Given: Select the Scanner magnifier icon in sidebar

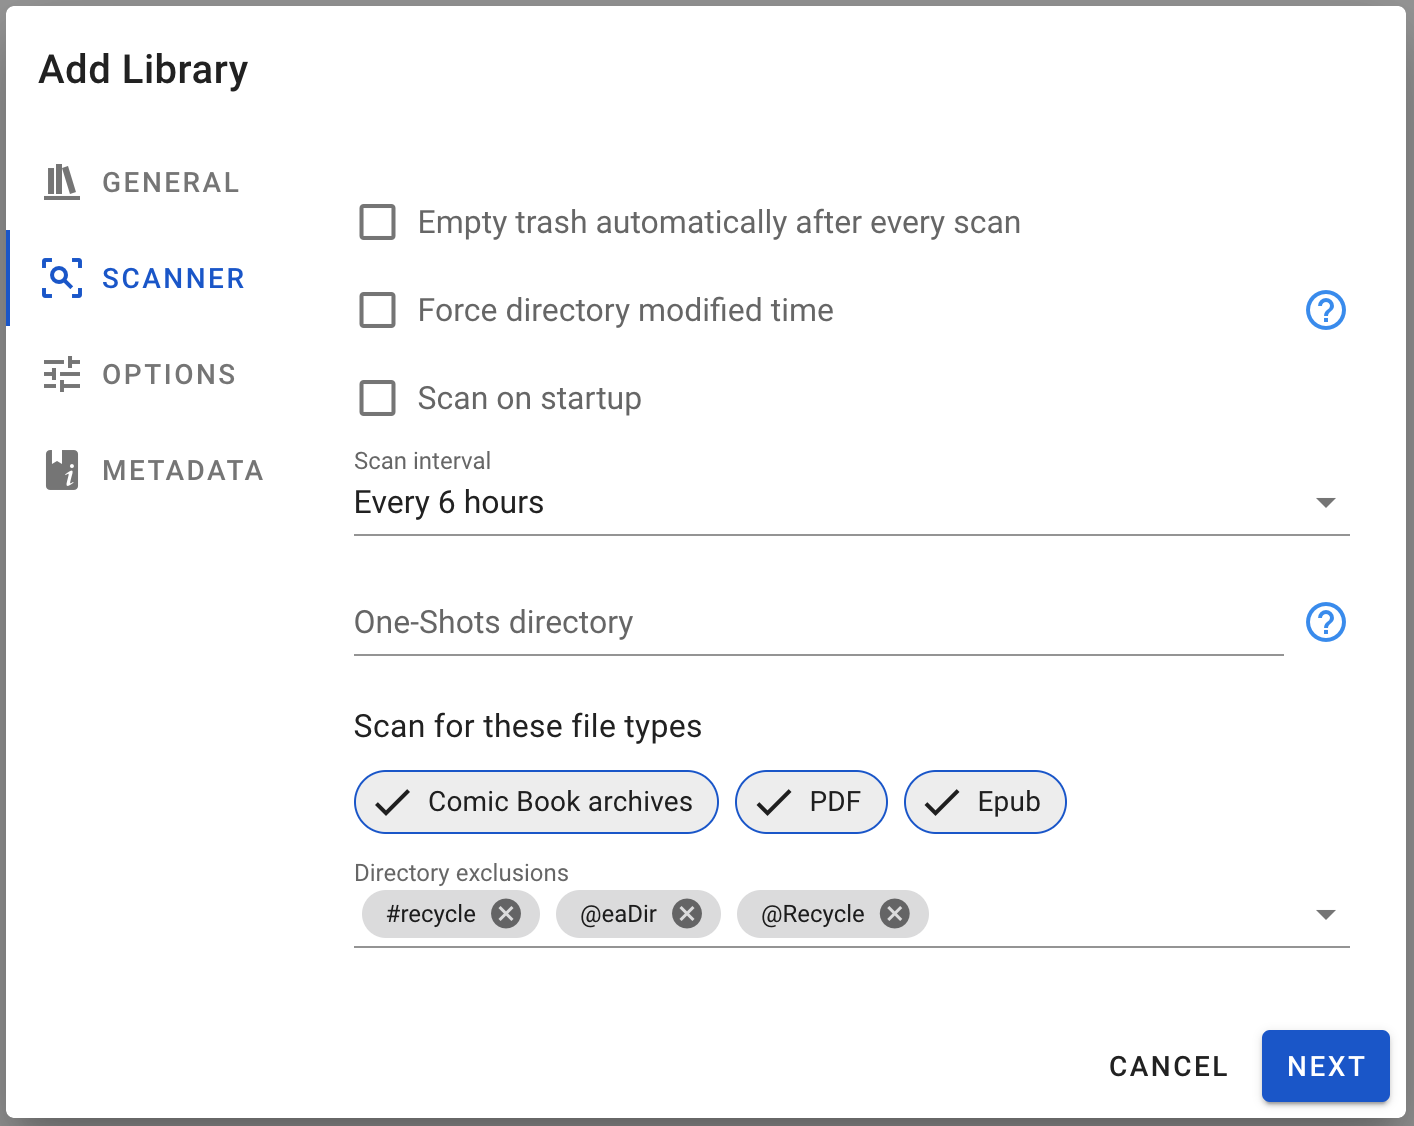Looking at the screenshot, I should (61, 278).
